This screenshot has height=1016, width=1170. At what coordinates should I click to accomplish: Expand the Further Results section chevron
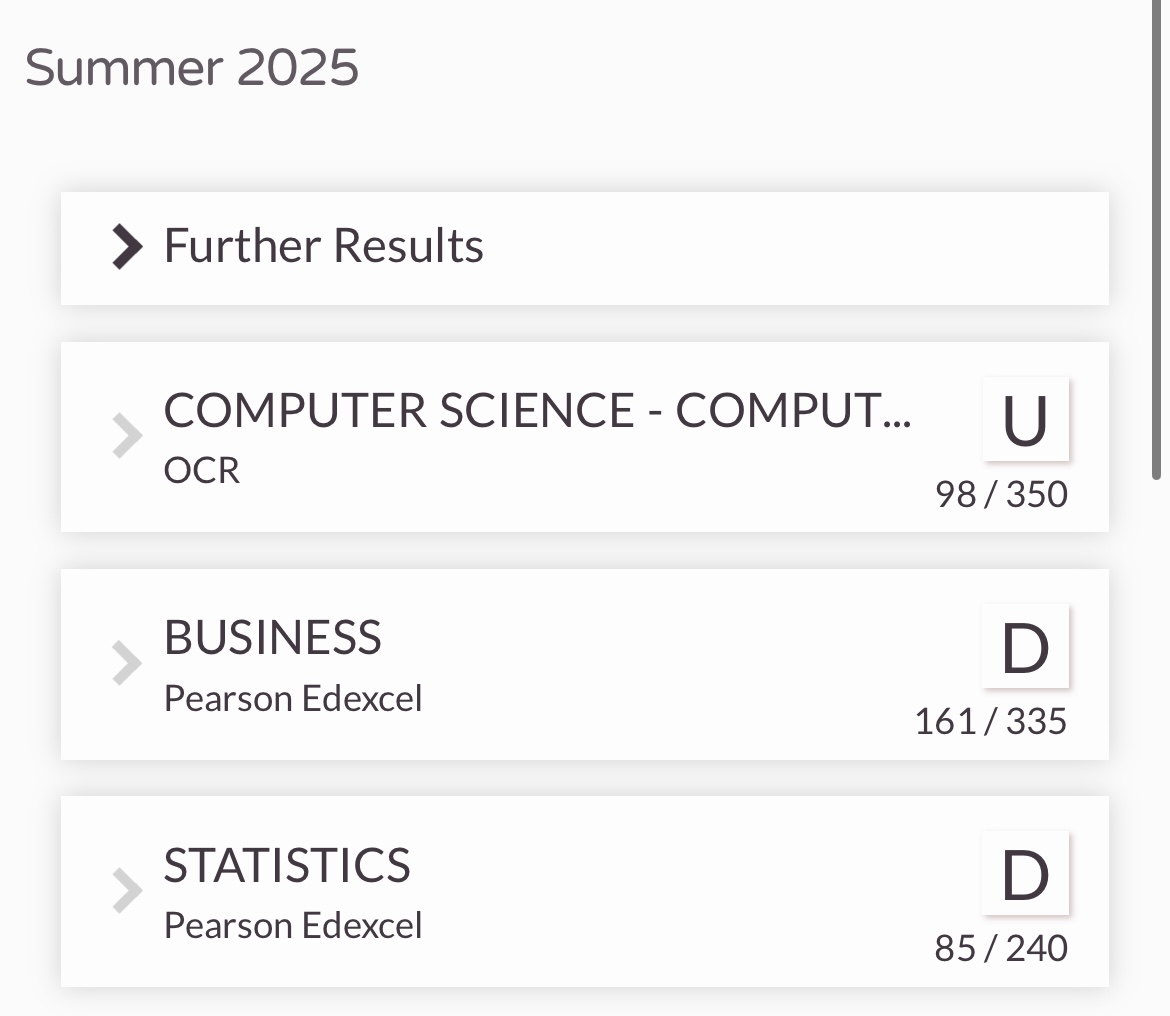(x=128, y=247)
